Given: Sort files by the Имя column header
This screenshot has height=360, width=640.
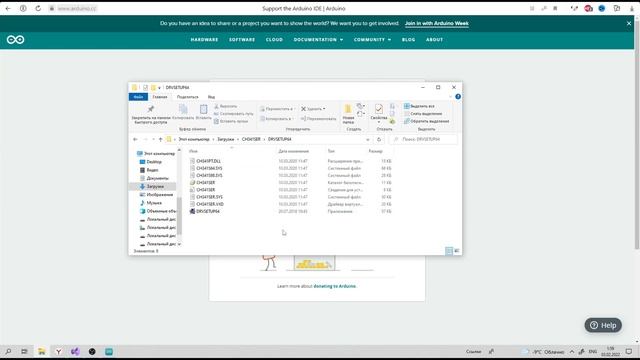Looking at the screenshot, I should (193, 151).
